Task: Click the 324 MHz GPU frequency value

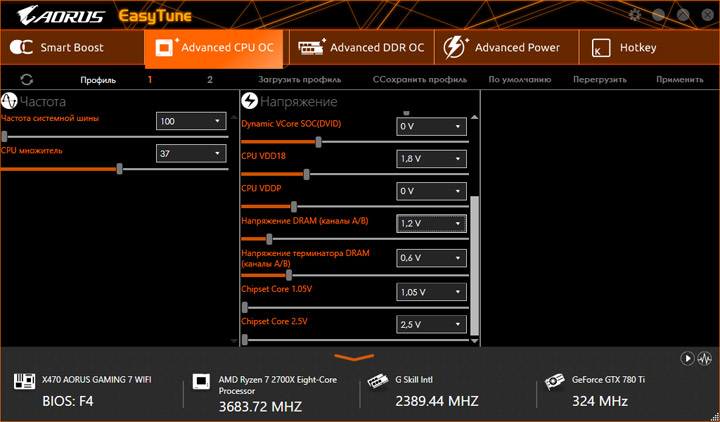Action: click(x=600, y=401)
